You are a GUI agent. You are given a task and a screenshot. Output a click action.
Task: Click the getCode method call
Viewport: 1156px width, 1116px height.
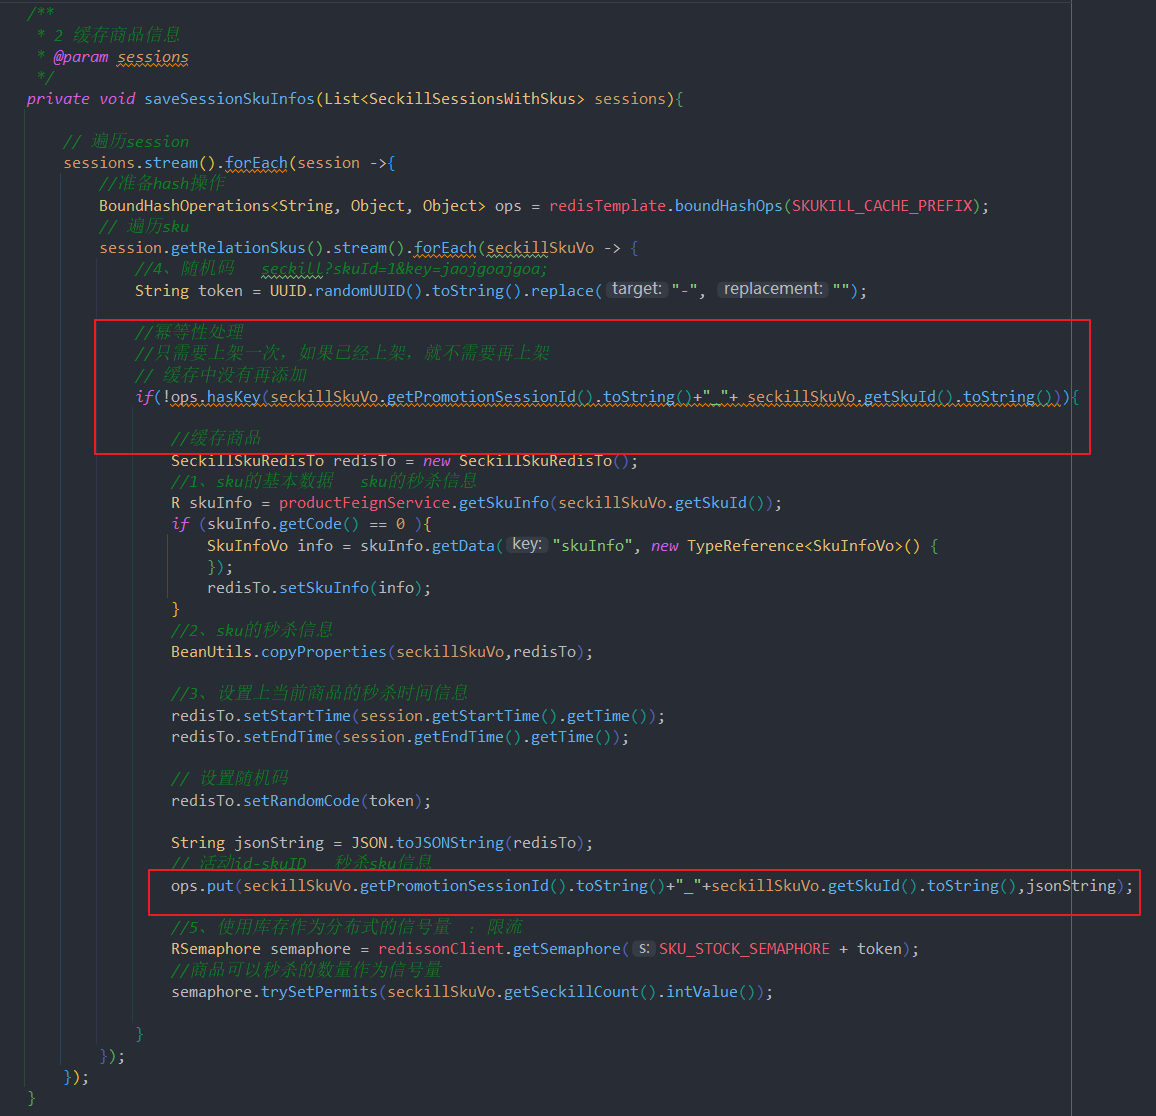tap(310, 524)
